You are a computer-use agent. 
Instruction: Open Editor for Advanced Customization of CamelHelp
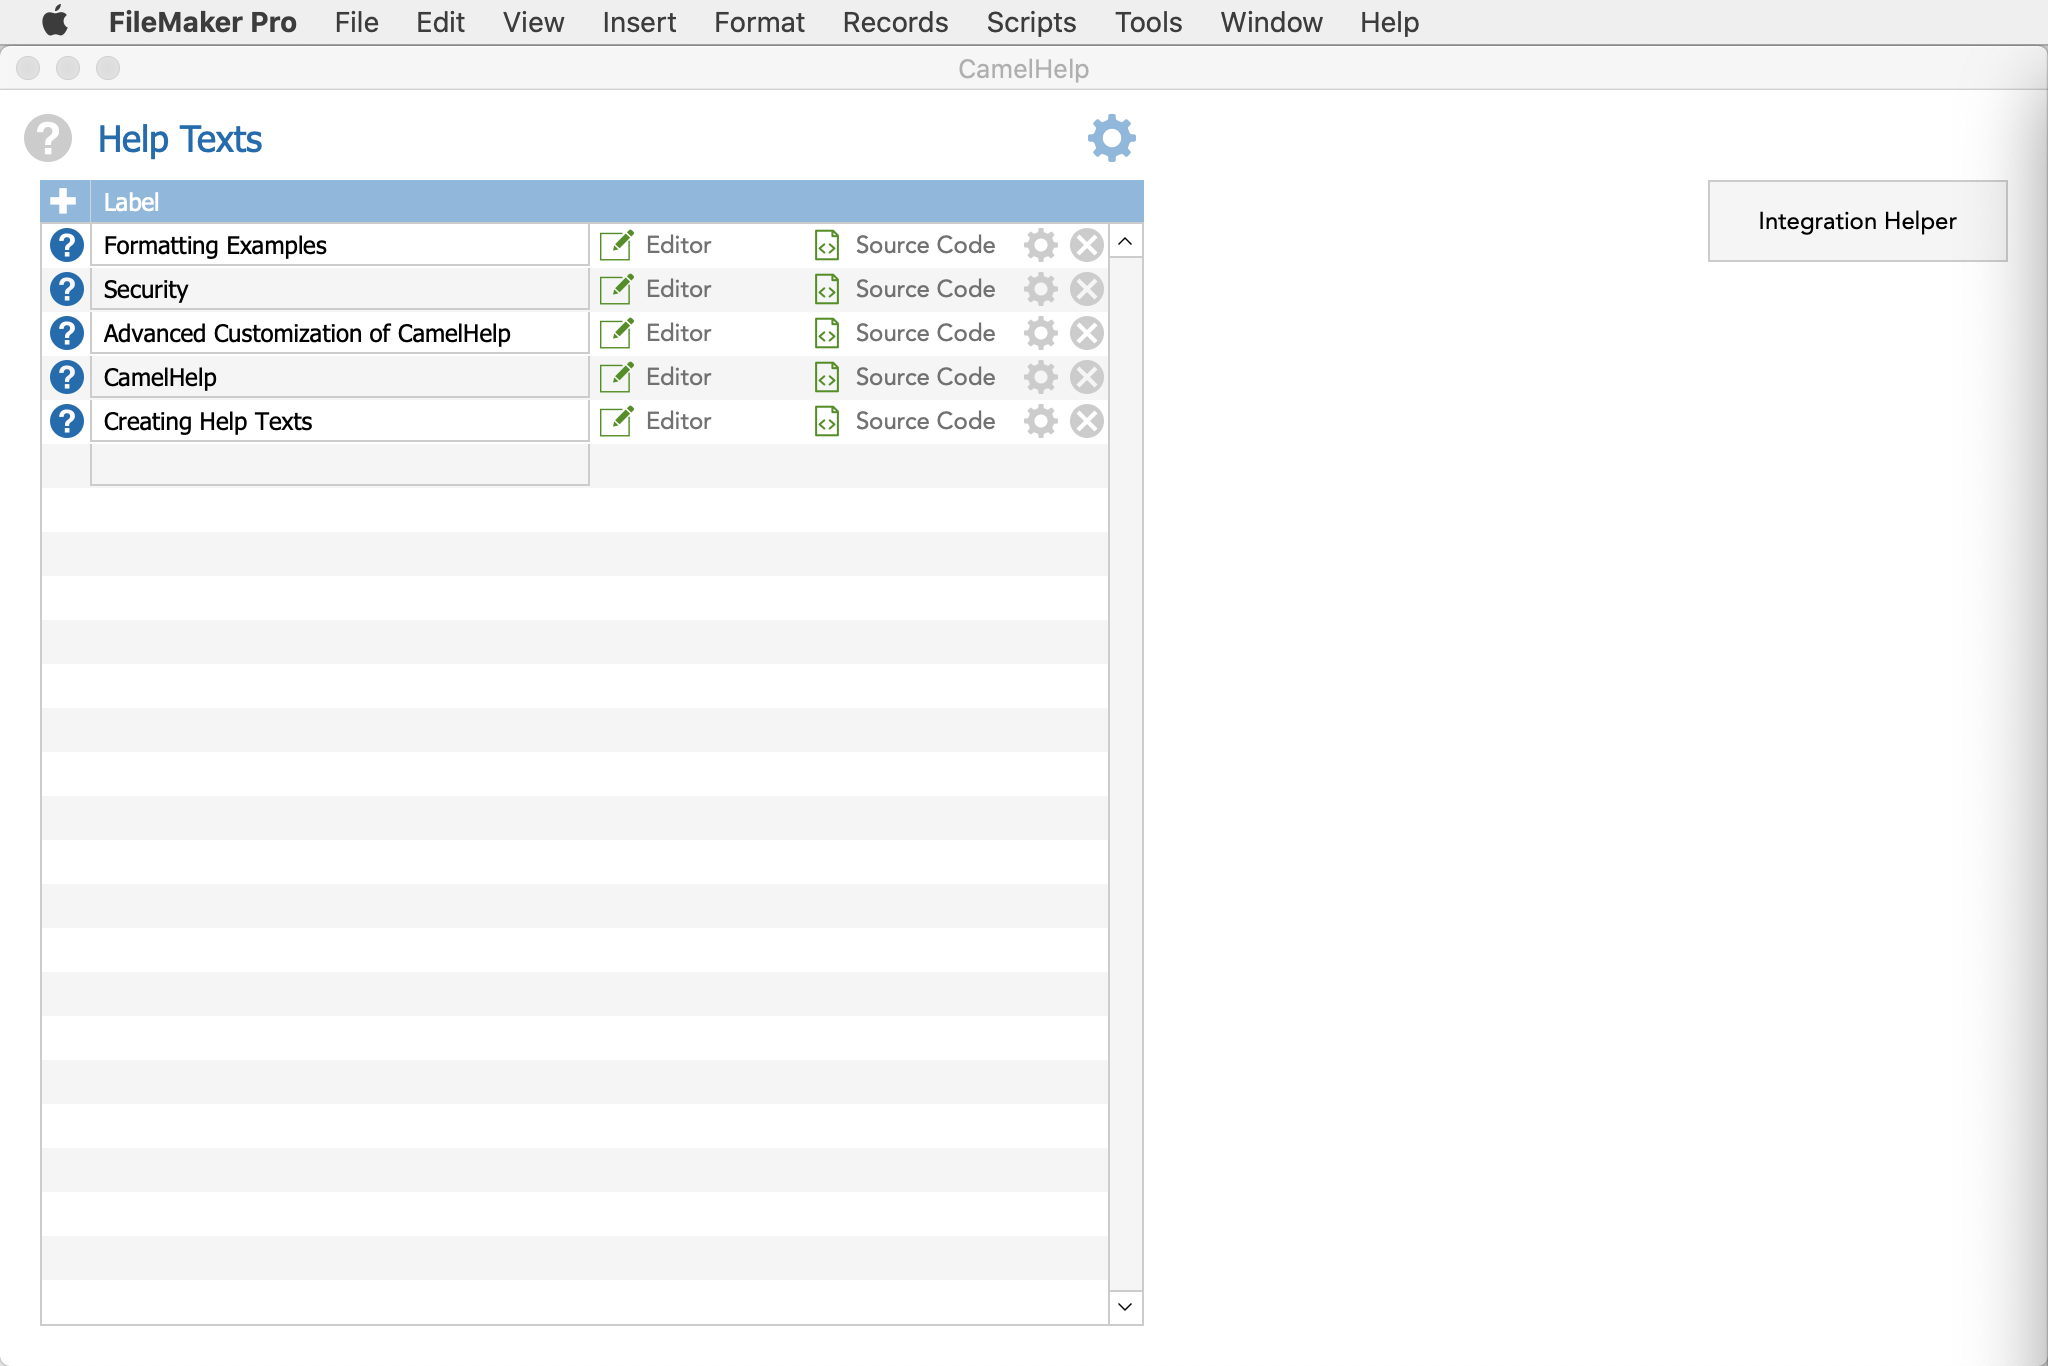[656, 333]
